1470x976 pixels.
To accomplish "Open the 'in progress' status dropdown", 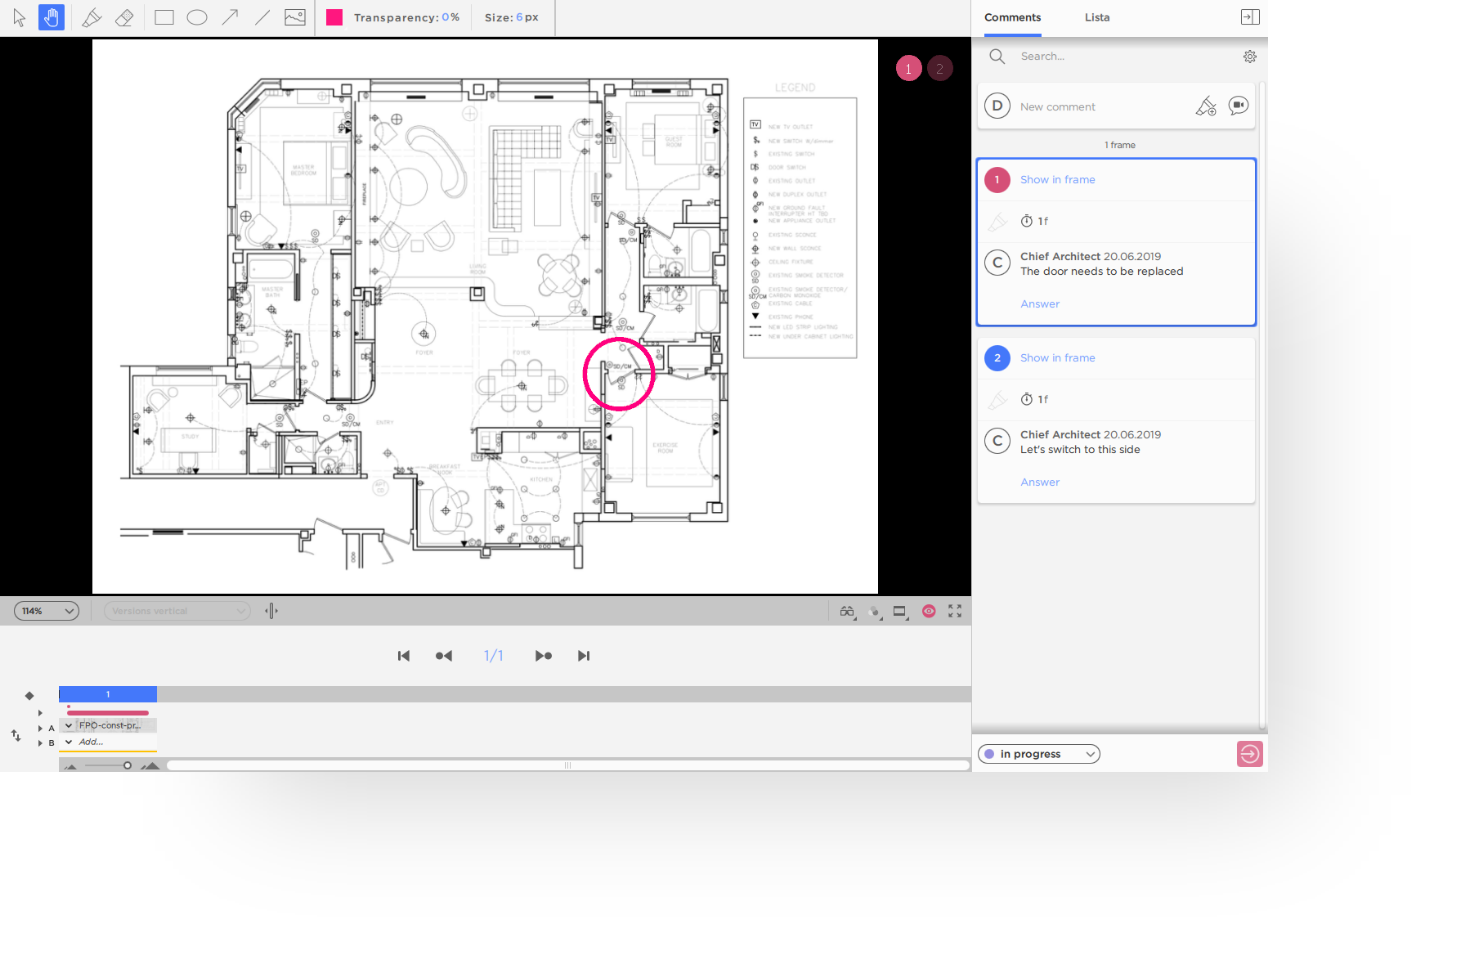I will [1039, 754].
